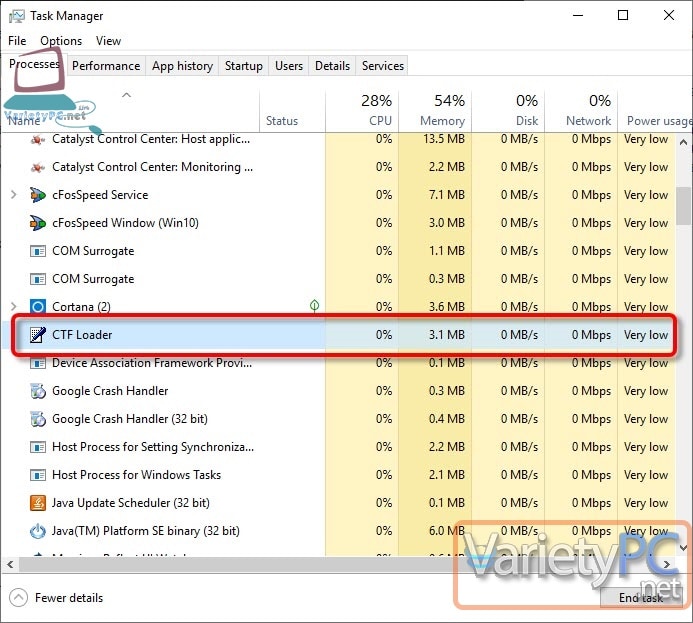Expand the Cortana (2) process group
693x623 pixels.
[x=13, y=306]
